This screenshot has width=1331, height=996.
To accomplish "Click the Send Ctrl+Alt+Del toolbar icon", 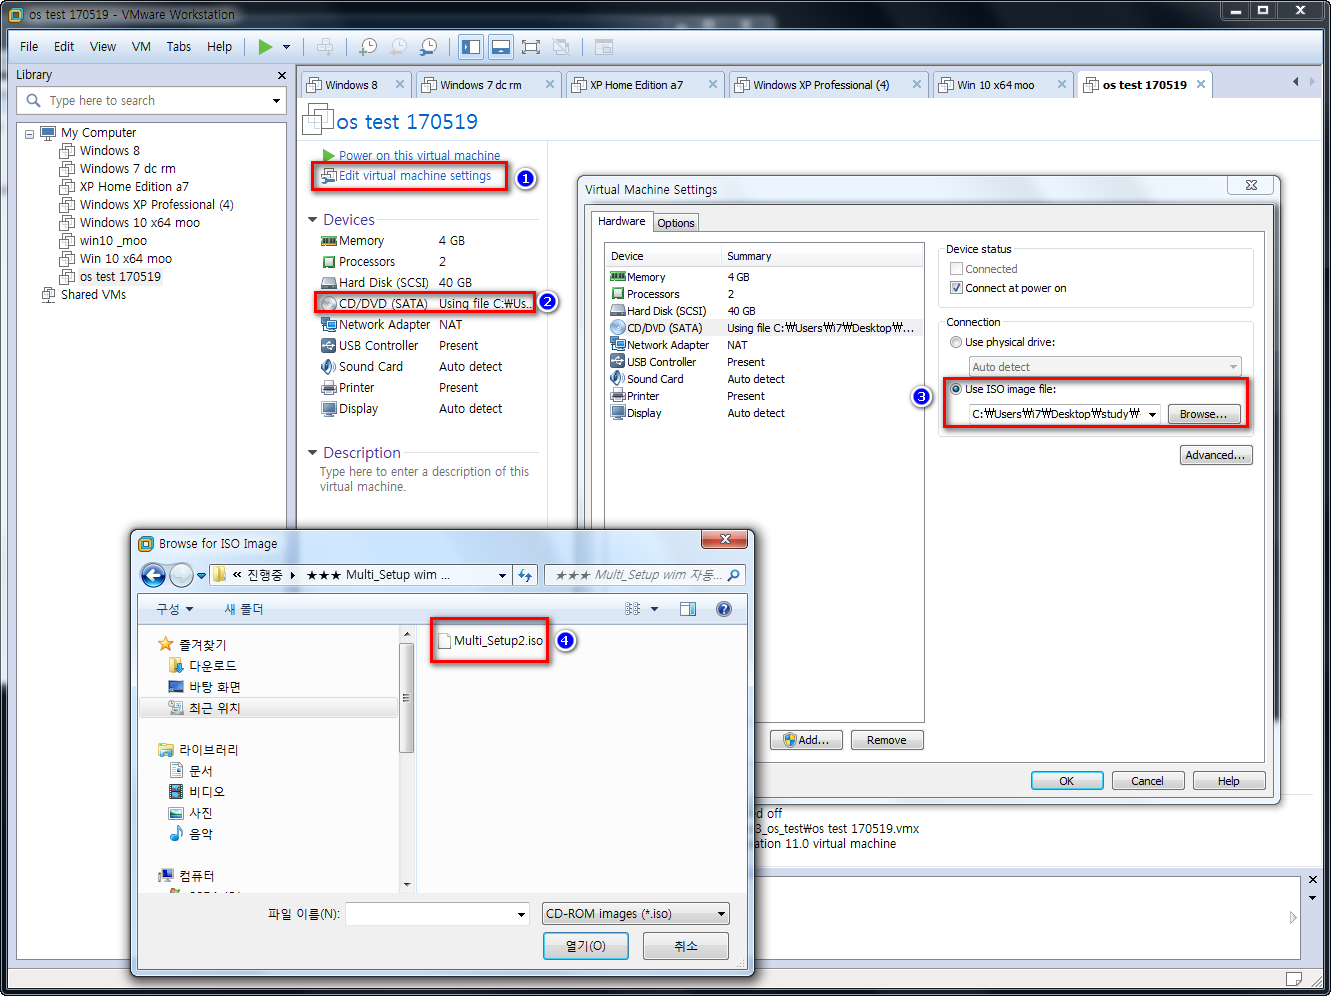I will [x=325, y=47].
